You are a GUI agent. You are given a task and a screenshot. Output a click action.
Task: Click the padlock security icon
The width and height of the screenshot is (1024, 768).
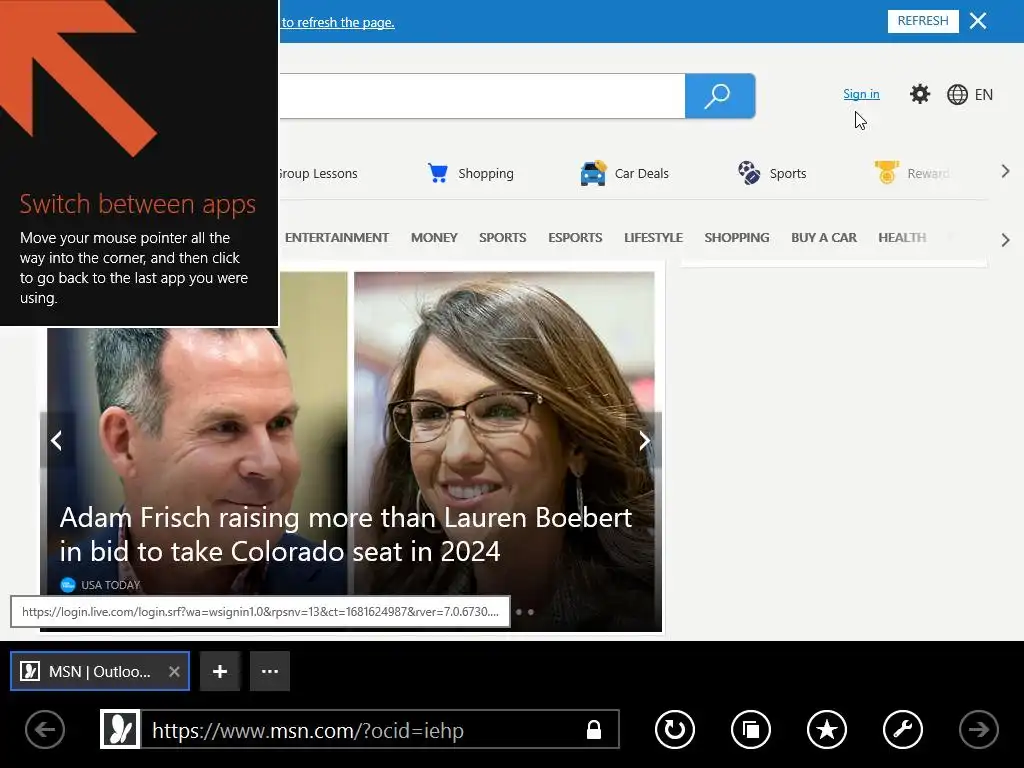[x=594, y=729]
